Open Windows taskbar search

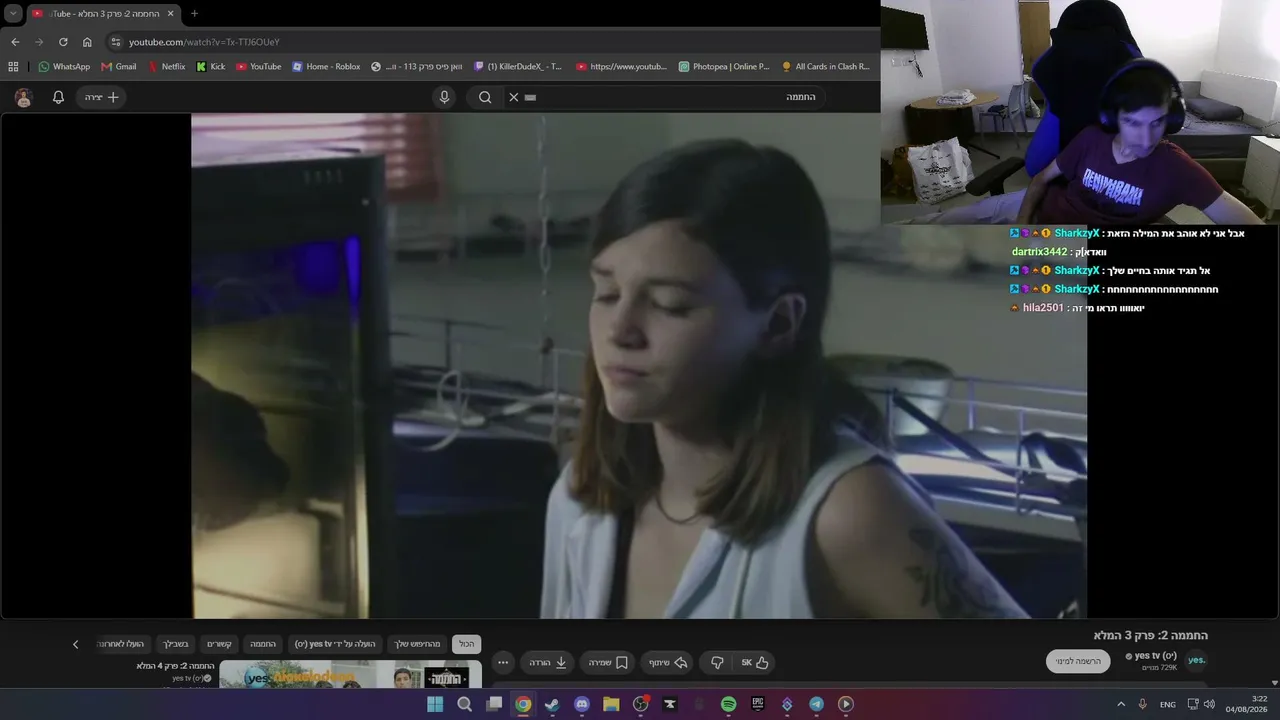coord(464,704)
